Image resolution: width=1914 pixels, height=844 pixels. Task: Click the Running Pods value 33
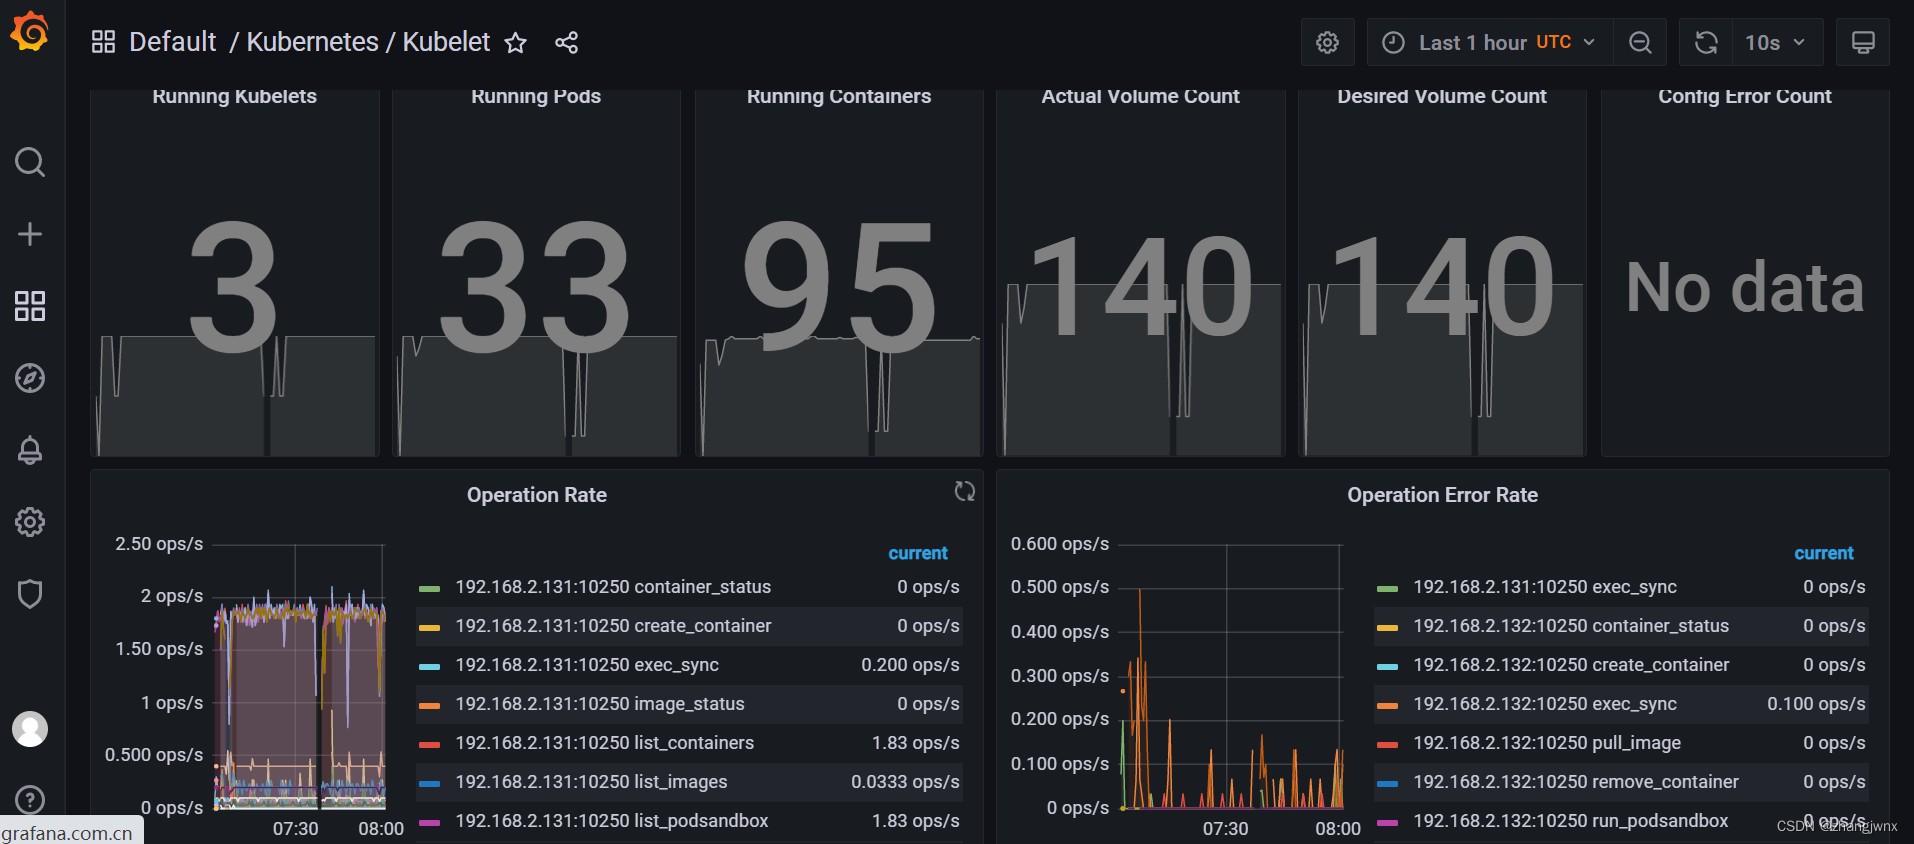click(536, 289)
